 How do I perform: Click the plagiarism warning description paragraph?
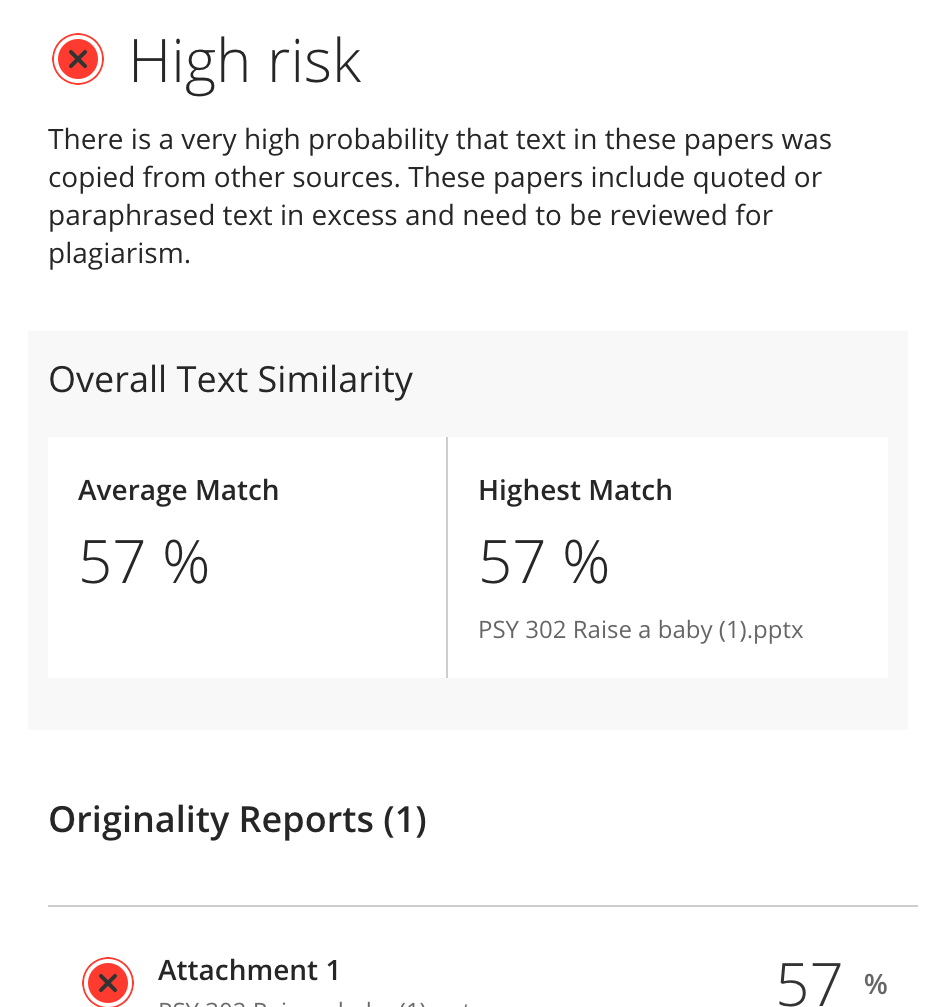440,196
